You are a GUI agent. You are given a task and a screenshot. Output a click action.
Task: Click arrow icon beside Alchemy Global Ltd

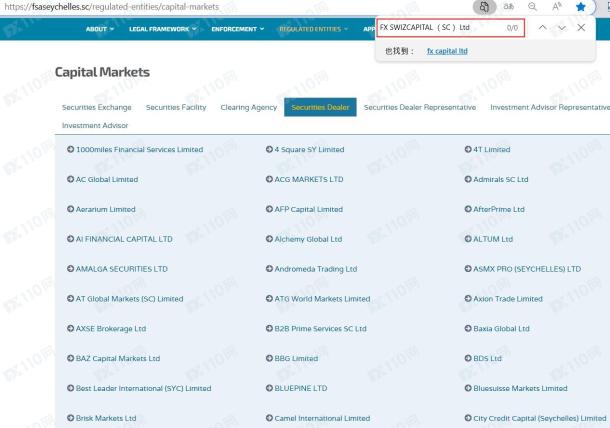coord(269,239)
